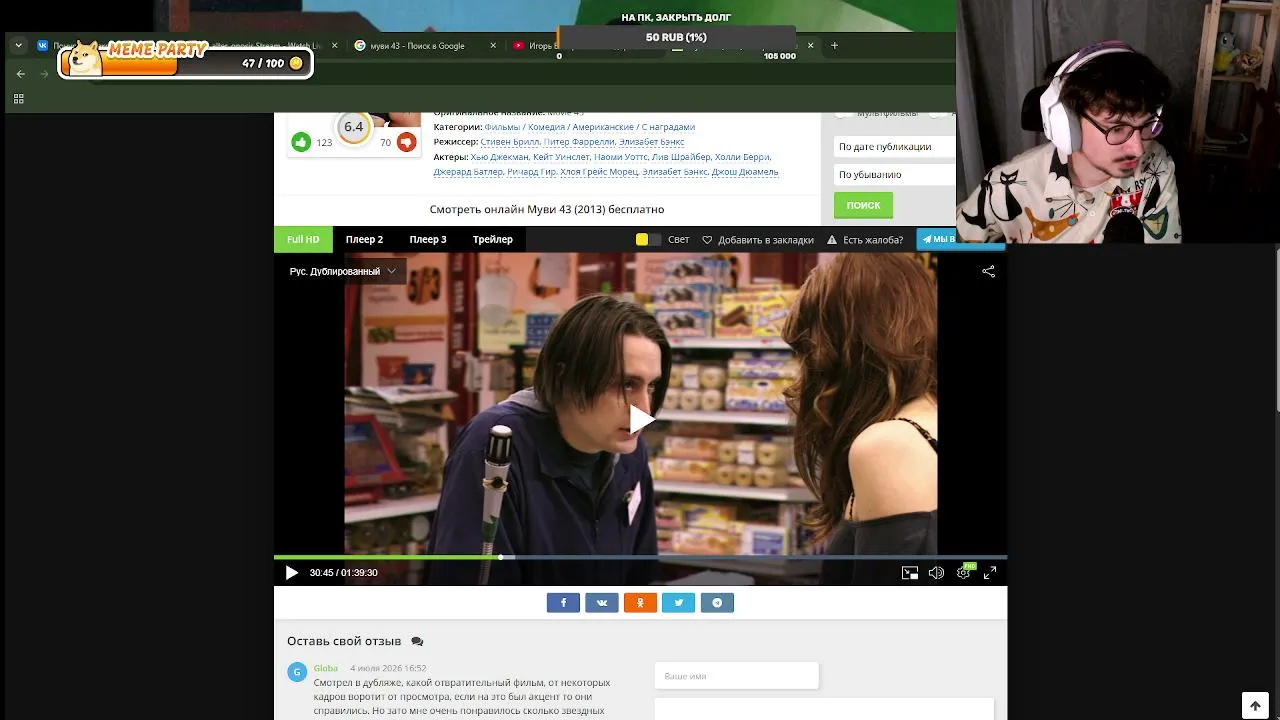Viewport: 1280px width, 720px height.
Task: Mute the player volume speaker icon
Action: [x=936, y=573]
